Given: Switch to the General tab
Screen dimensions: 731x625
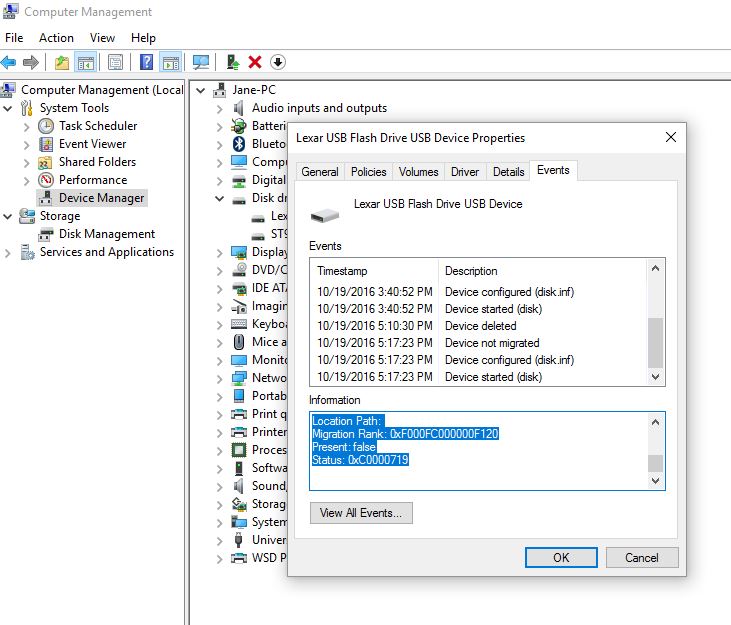Looking at the screenshot, I should (320, 172).
